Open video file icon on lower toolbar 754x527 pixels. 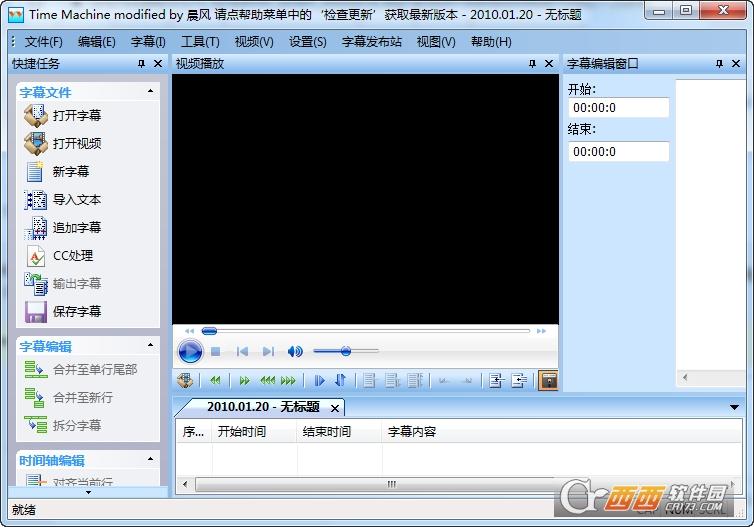tap(185, 381)
